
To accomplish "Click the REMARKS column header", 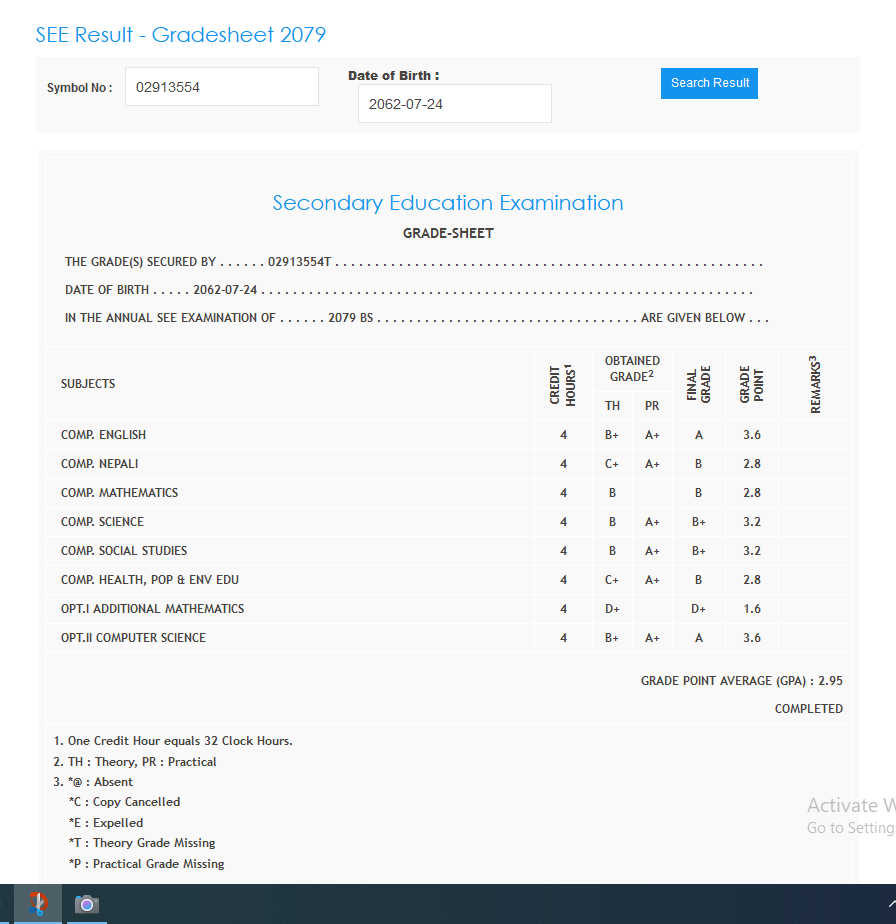I will coord(815,384).
